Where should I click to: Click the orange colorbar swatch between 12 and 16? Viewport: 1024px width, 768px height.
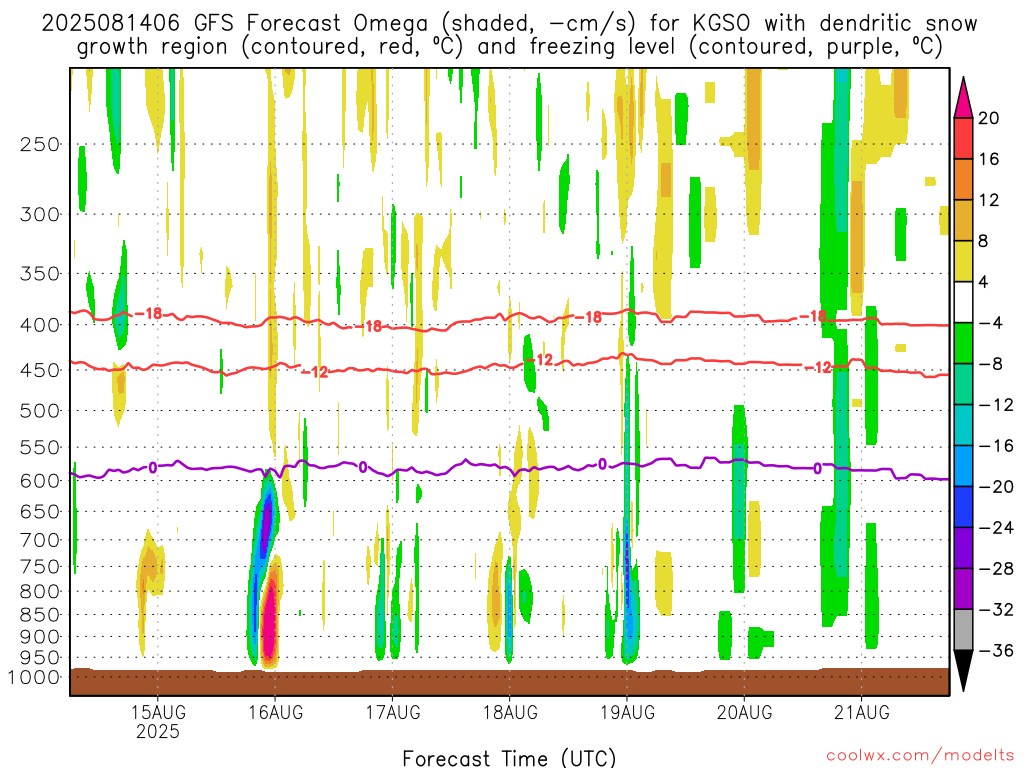tap(963, 180)
